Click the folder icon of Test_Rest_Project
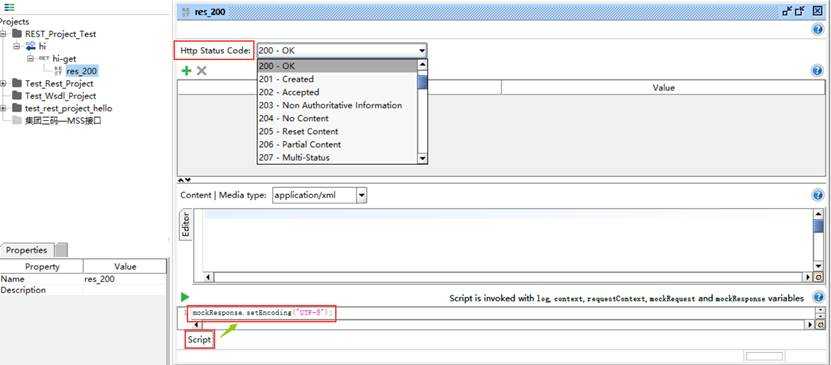This screenshot has height=365, width=831. (x=17, y=84)
